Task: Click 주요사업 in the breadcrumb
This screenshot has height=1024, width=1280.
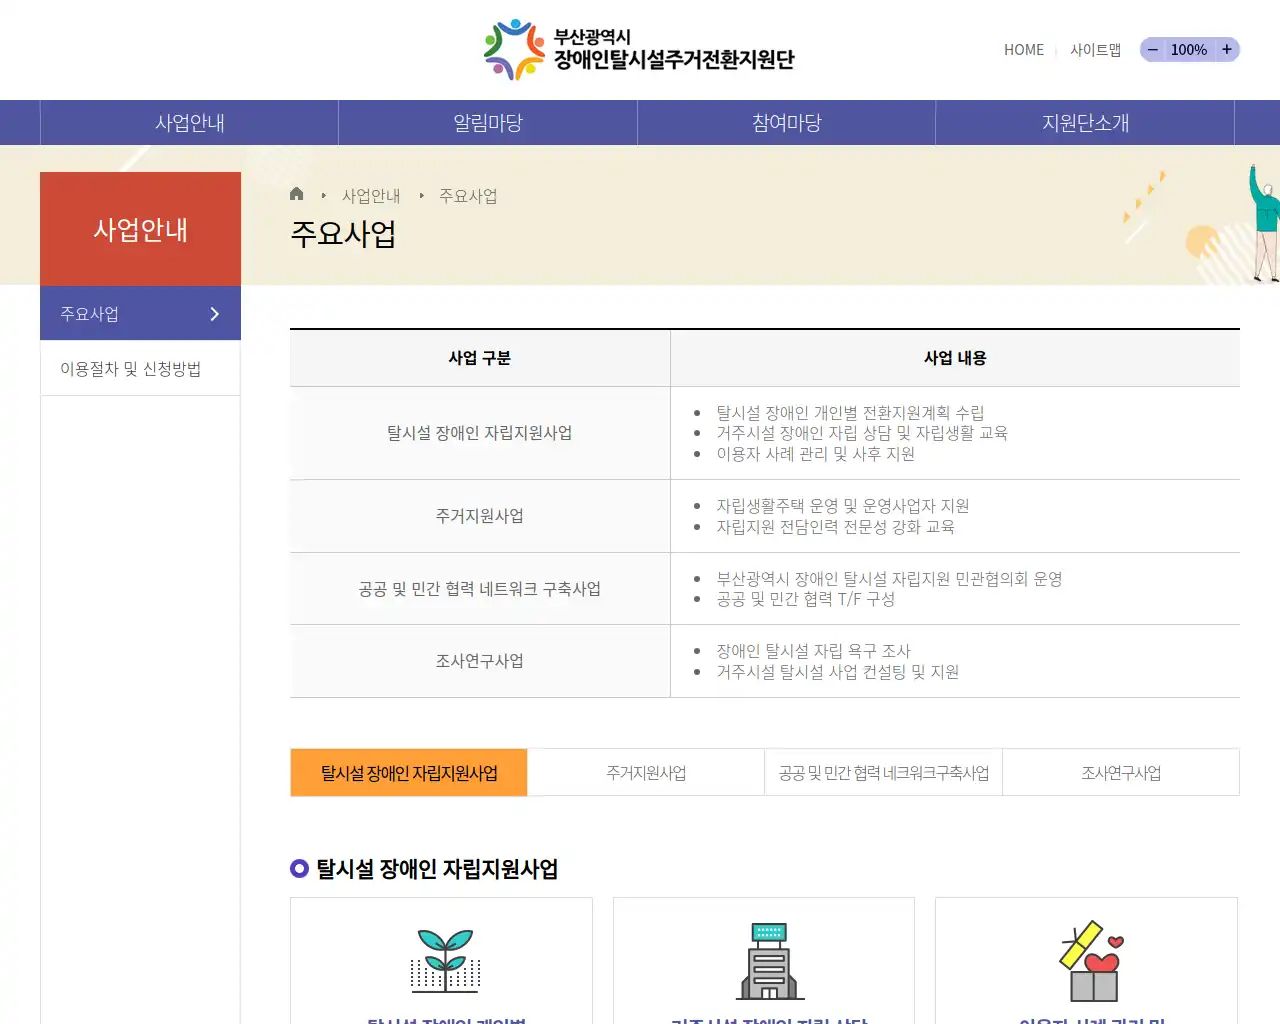Action: click(x=468, y=196)
